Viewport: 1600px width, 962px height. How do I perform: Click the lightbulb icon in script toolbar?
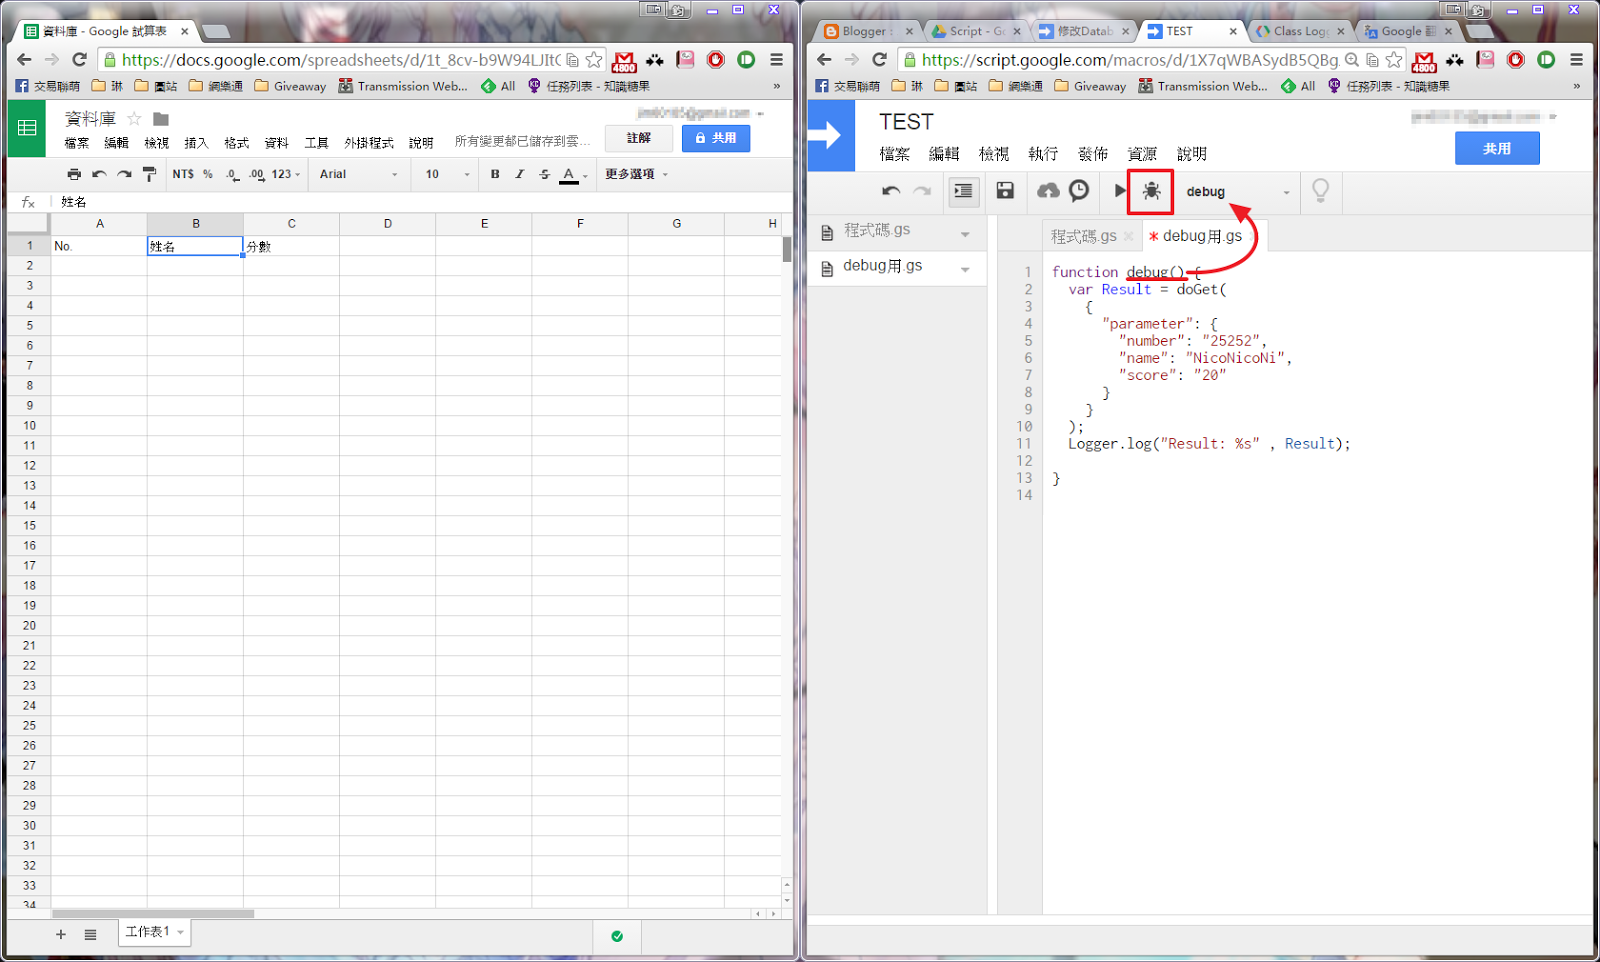pos(1320,190)
